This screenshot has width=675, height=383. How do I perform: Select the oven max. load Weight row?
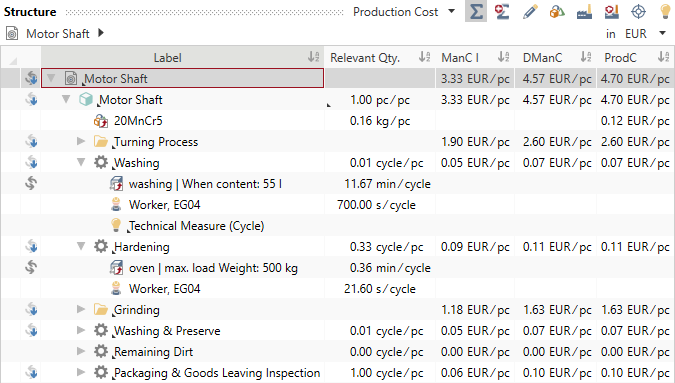click(x=337, y=268)
